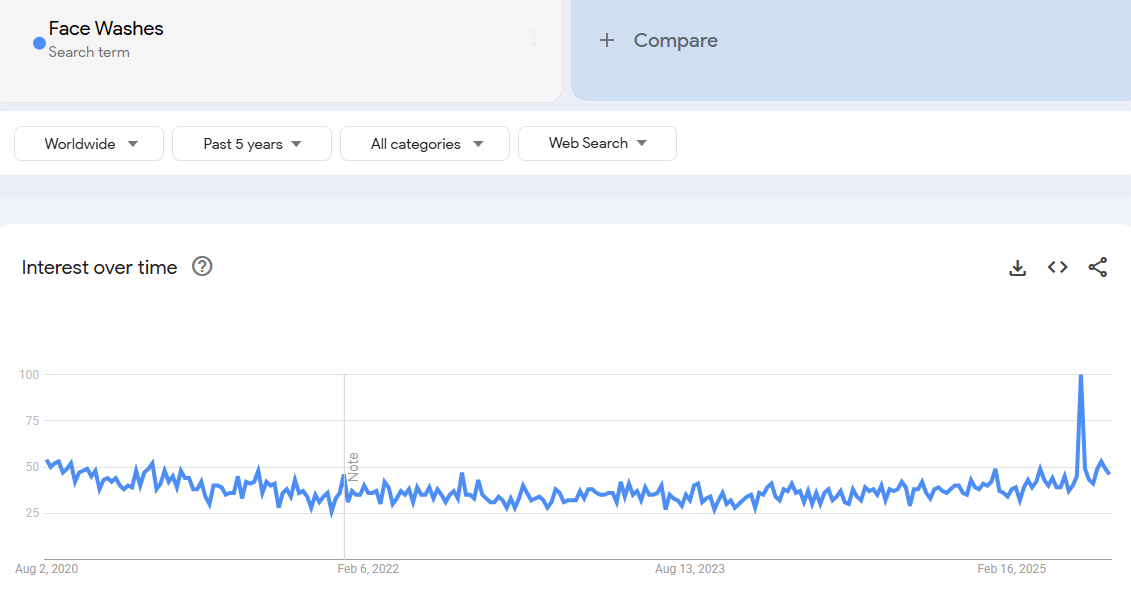The image size is (1131, 601).
Task: Open the embed code icon
Action: [1057, 267]
